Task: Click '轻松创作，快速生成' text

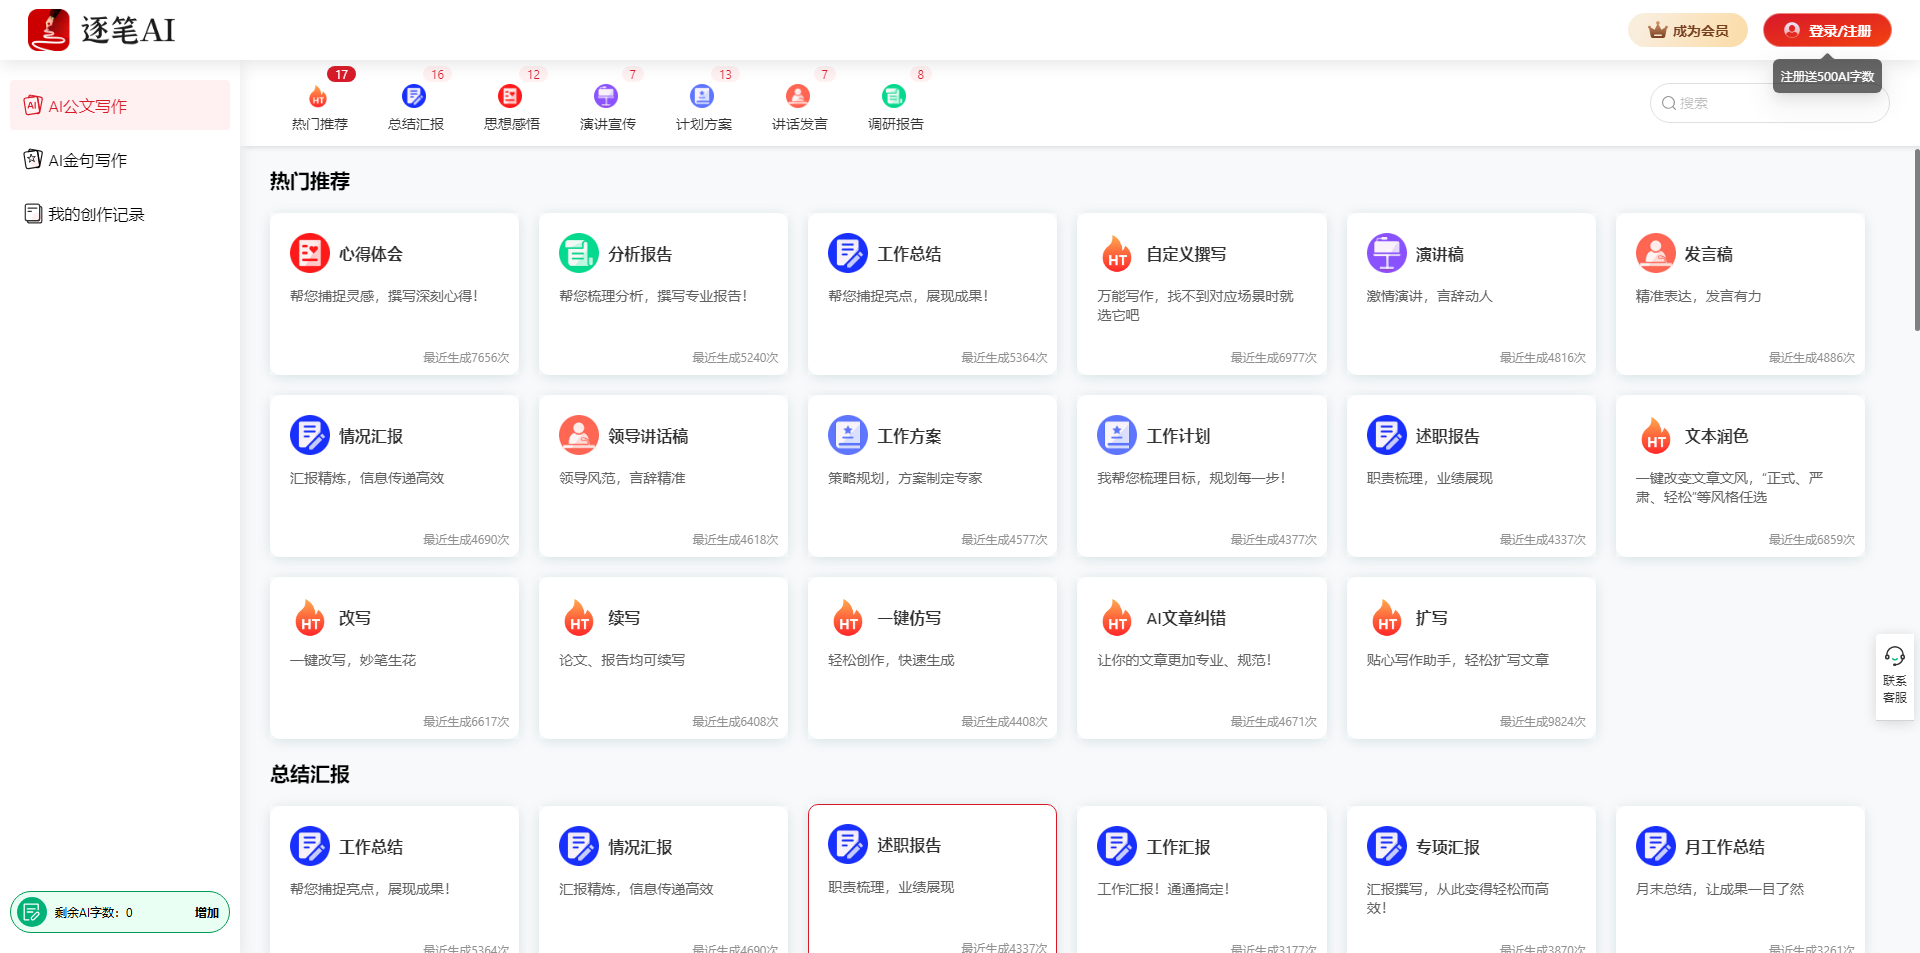Action: tap(891, 660)
